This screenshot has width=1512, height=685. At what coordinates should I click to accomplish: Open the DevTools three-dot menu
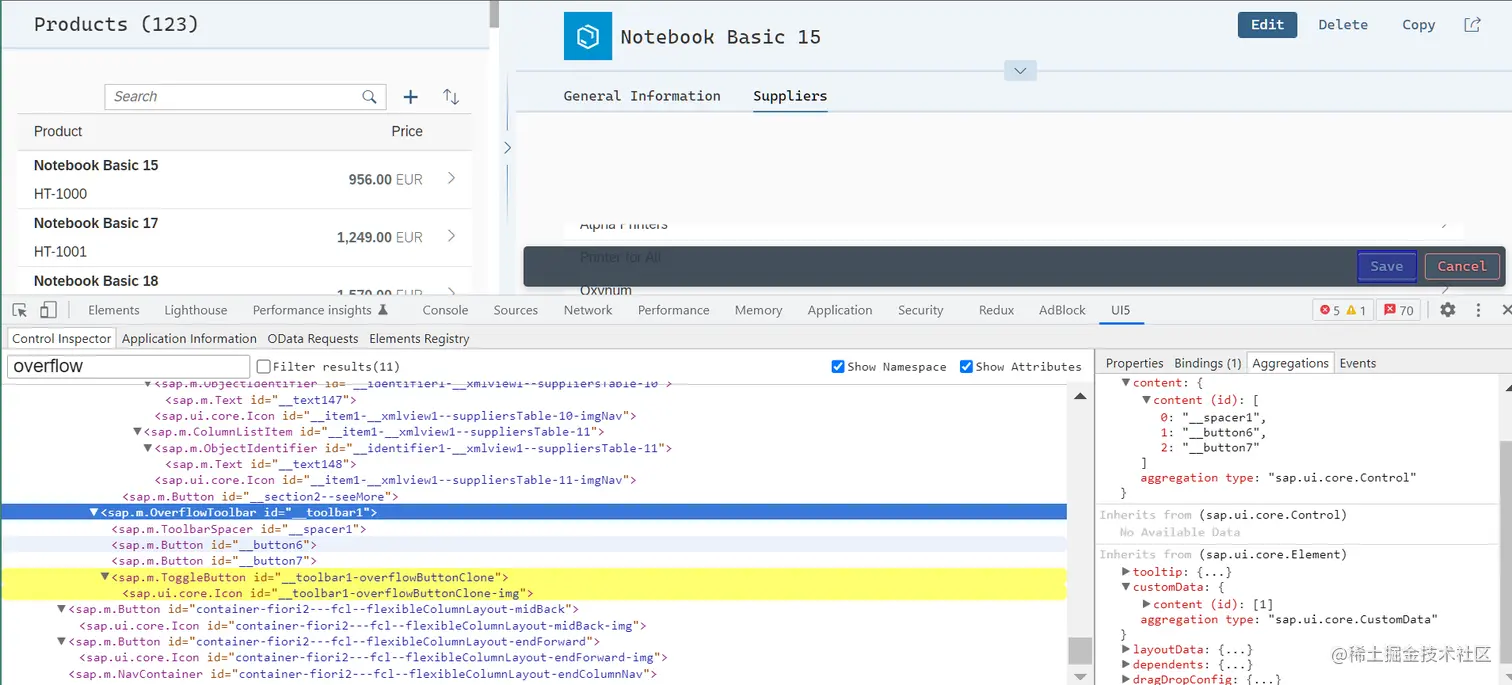(1478, 310)
